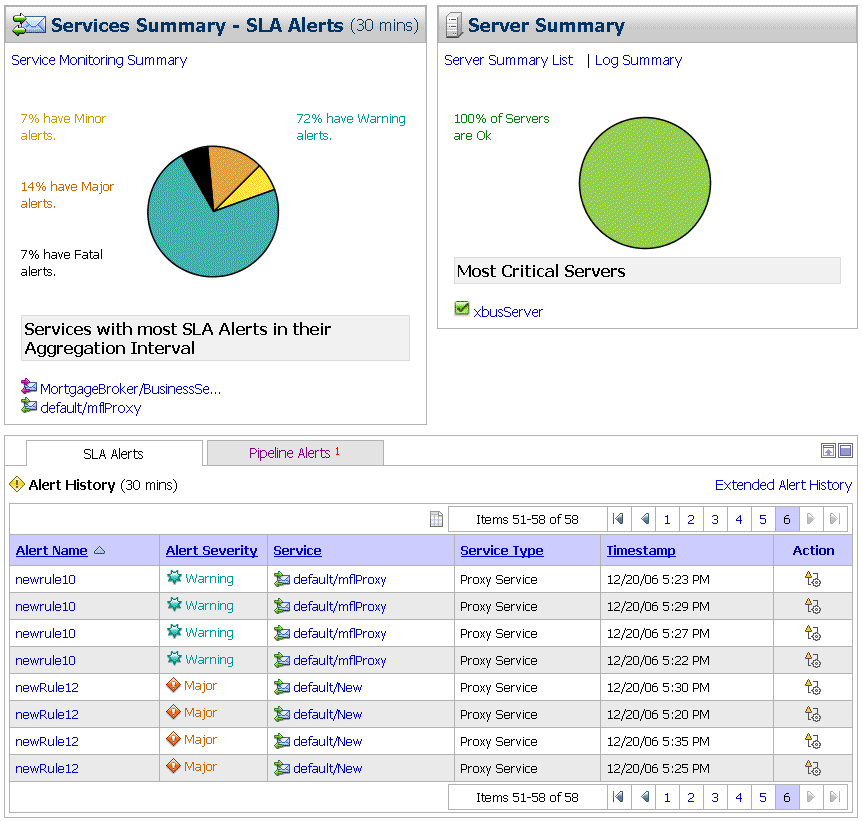Click the xbusServer green check status icon

[462, 309]
